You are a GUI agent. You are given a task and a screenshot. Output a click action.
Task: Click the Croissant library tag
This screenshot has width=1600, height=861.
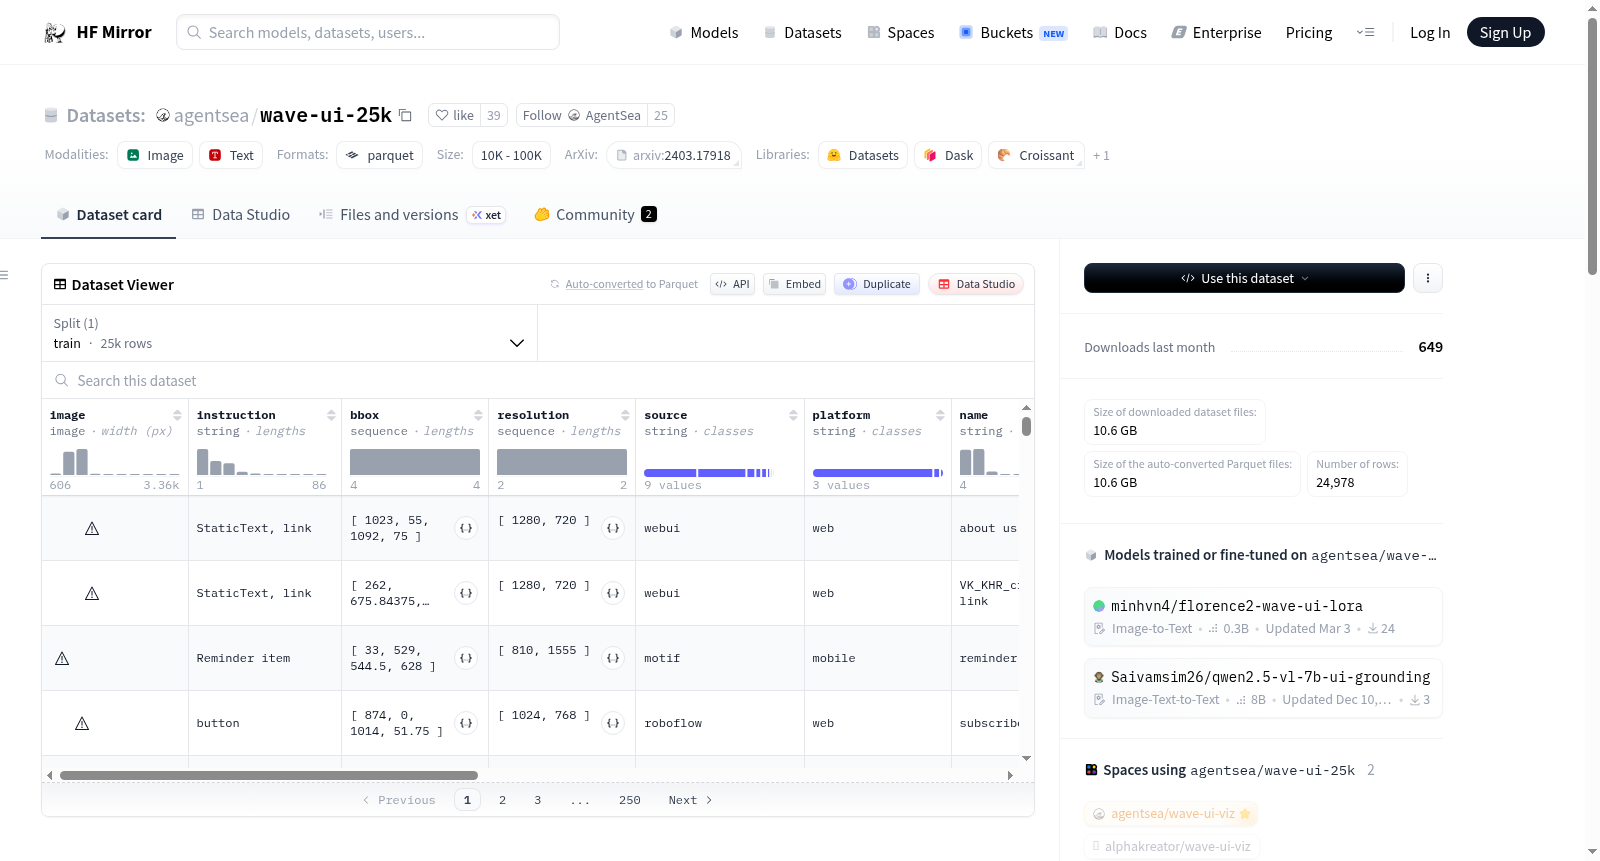point(1036,155)
